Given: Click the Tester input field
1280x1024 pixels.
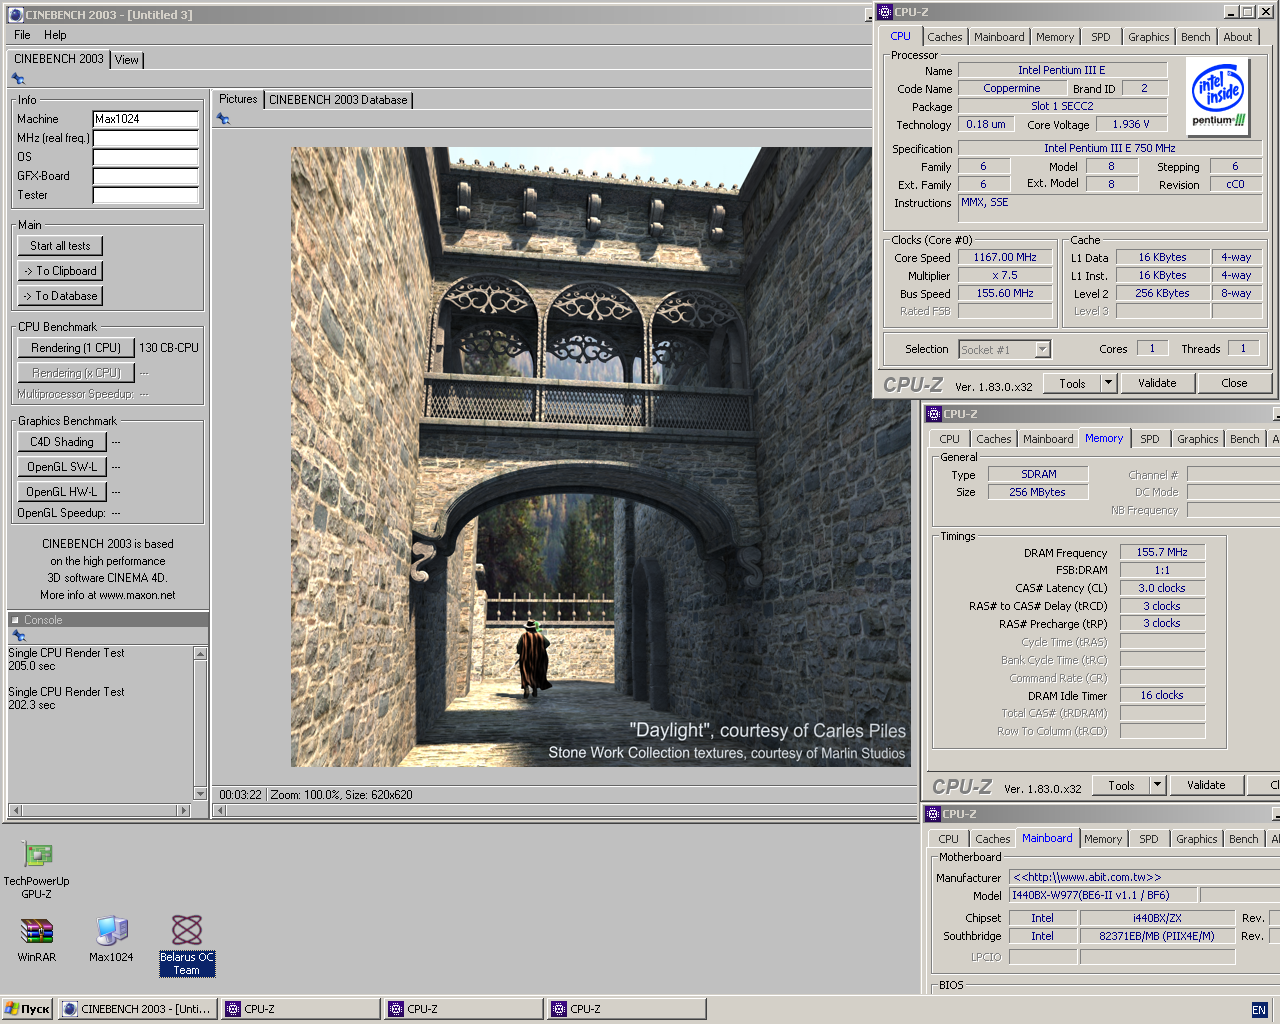Looking at the screenshot, I should tap(146, 195).
